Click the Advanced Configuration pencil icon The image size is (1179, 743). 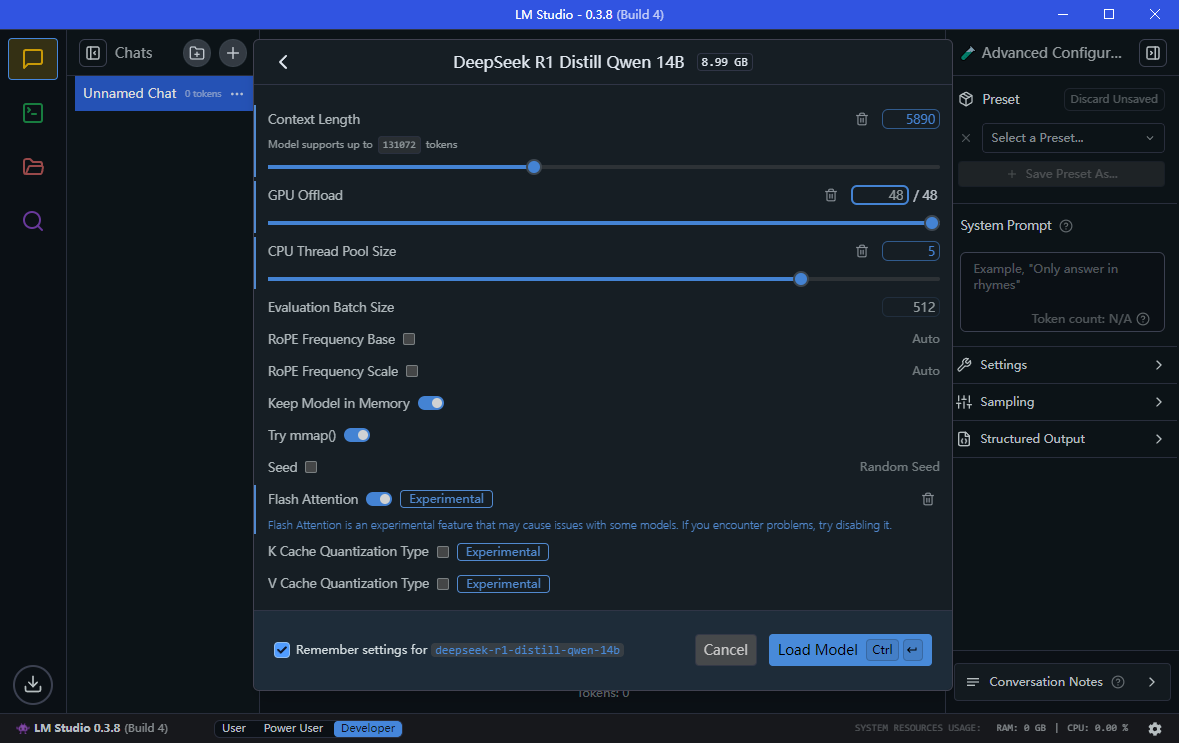(x=968, y=53)
